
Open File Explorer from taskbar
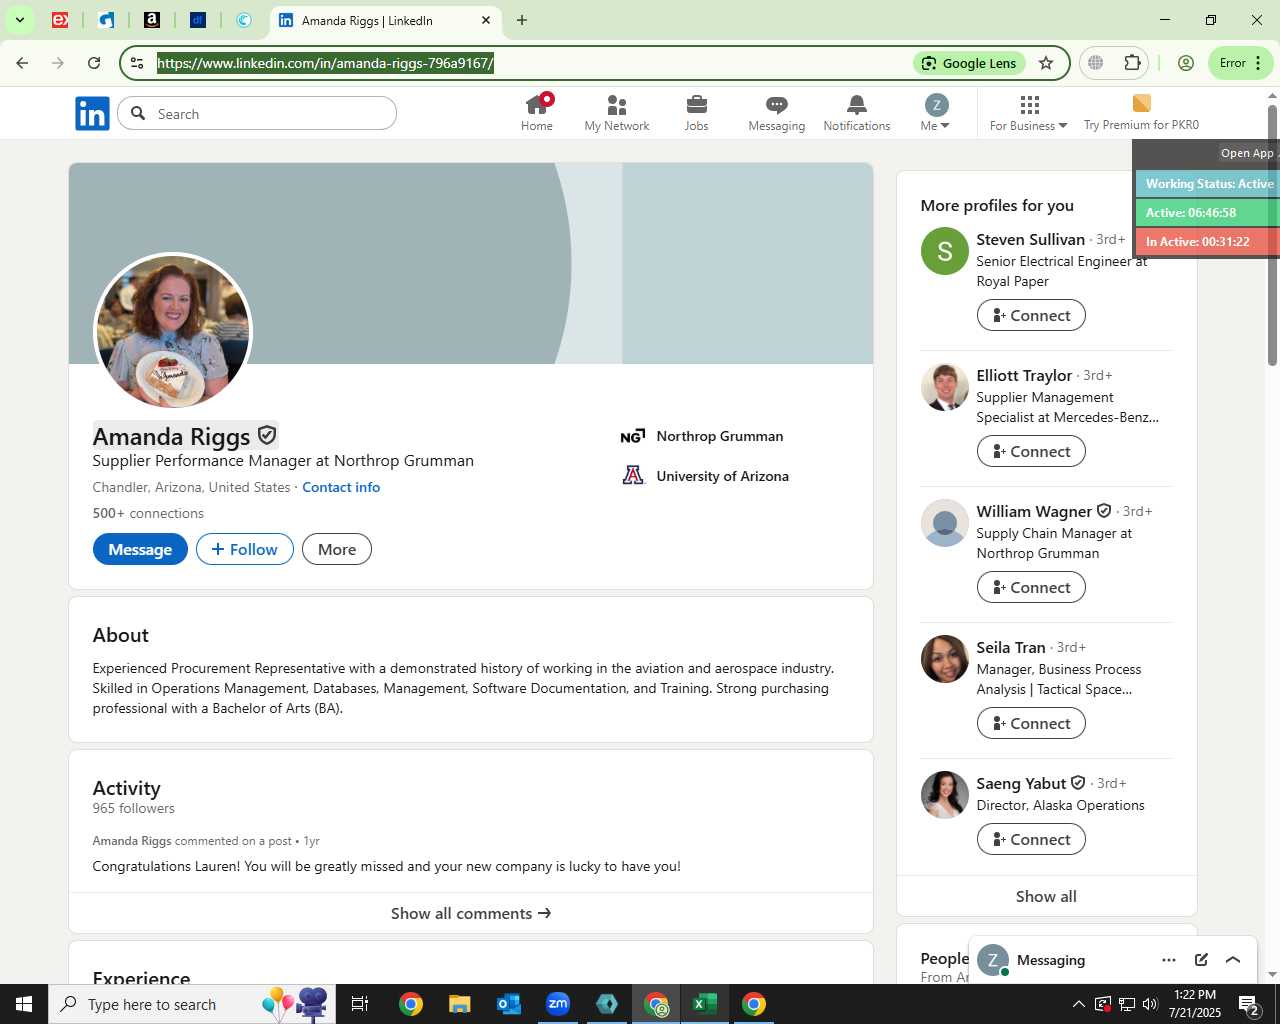460,1004
